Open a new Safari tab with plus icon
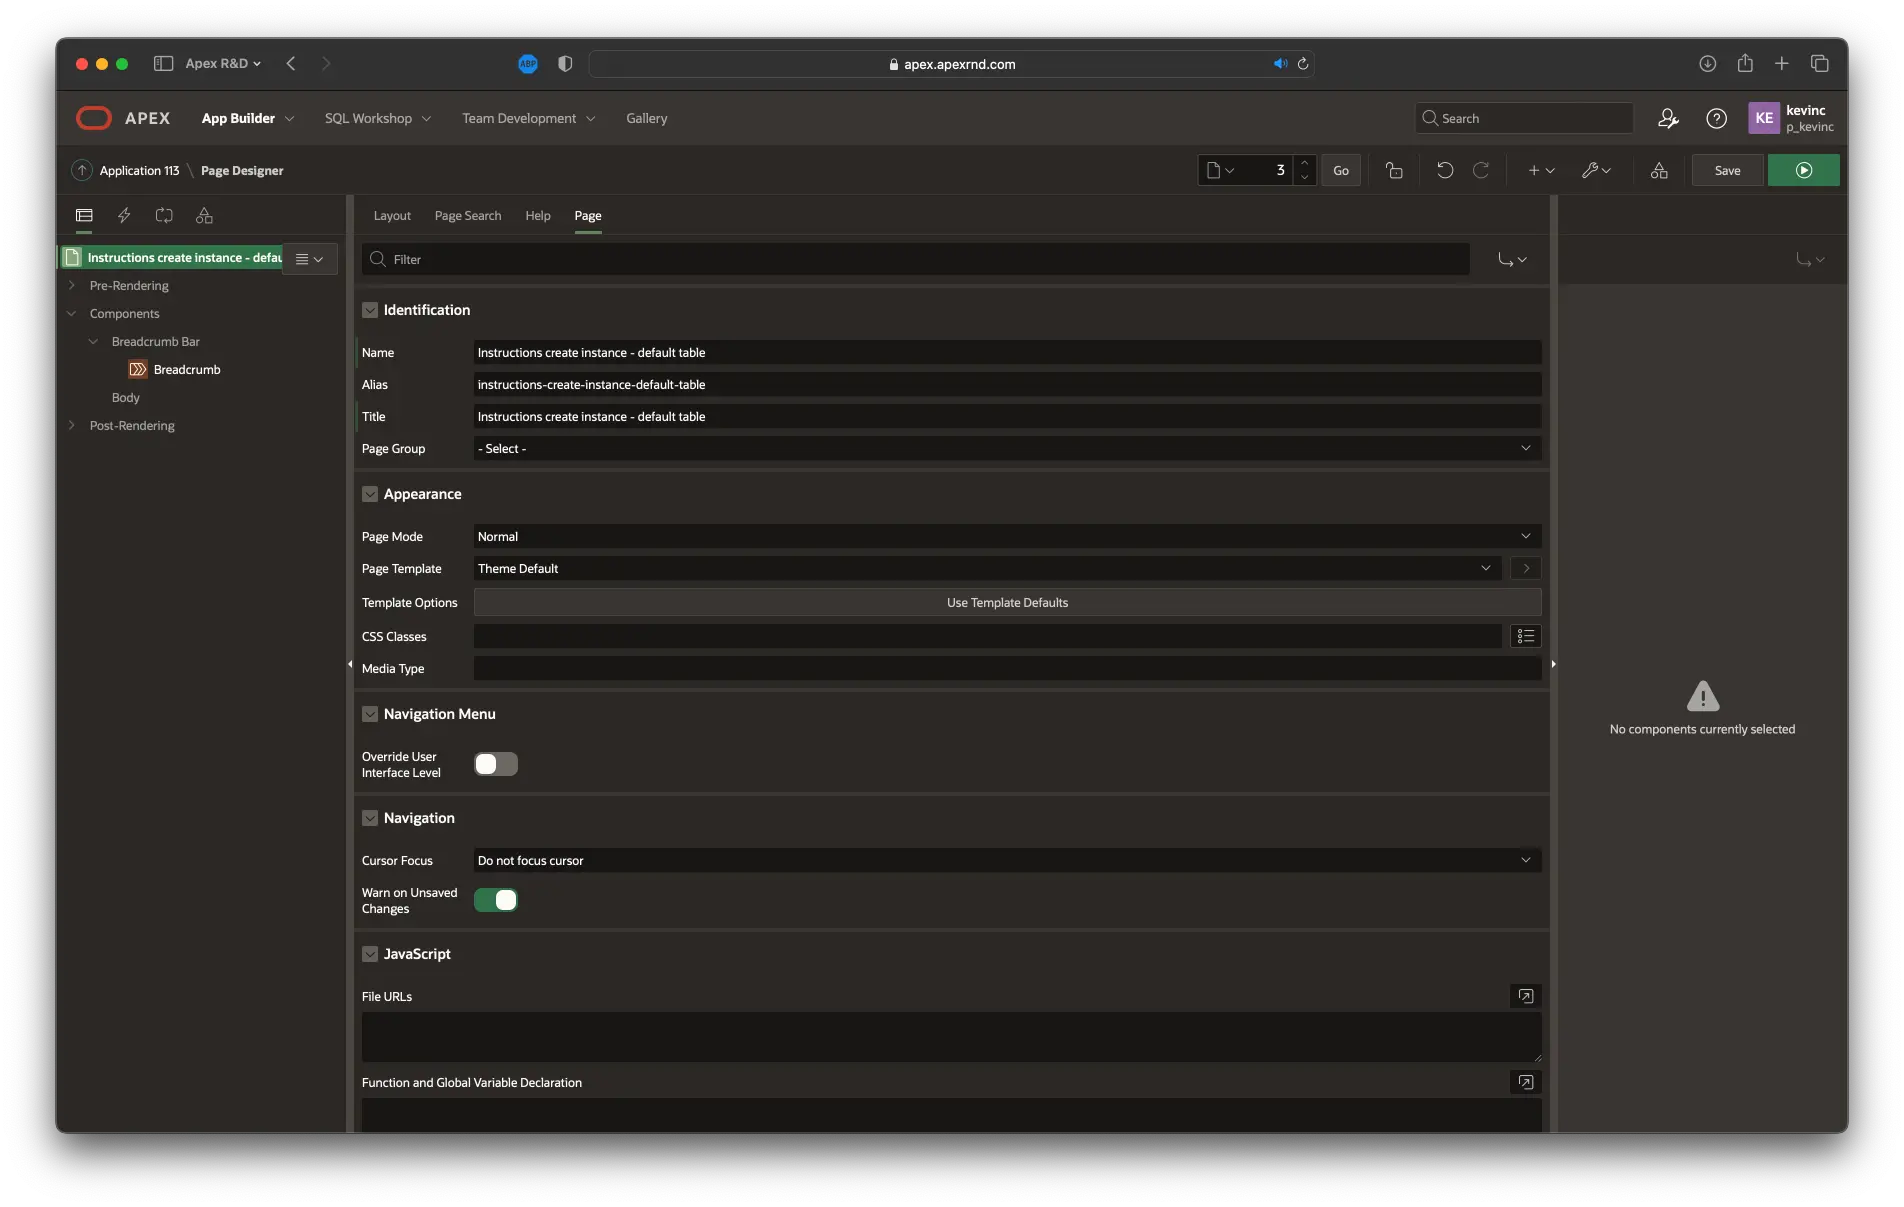The image size is (1904, 1207). (1782, 63)
